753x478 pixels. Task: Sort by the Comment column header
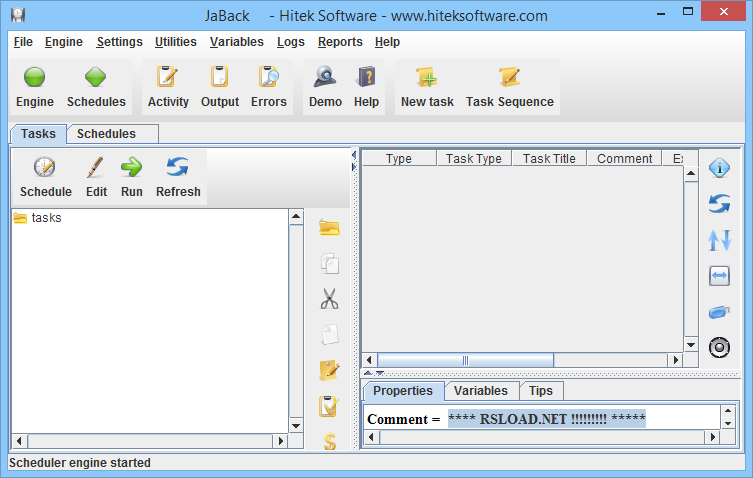[624, 159]
